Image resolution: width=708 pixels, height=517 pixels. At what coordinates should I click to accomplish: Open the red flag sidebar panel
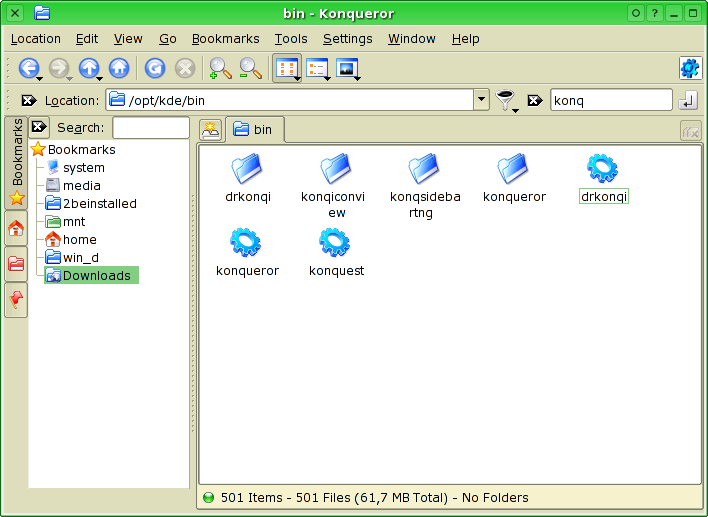click(16, 300)
